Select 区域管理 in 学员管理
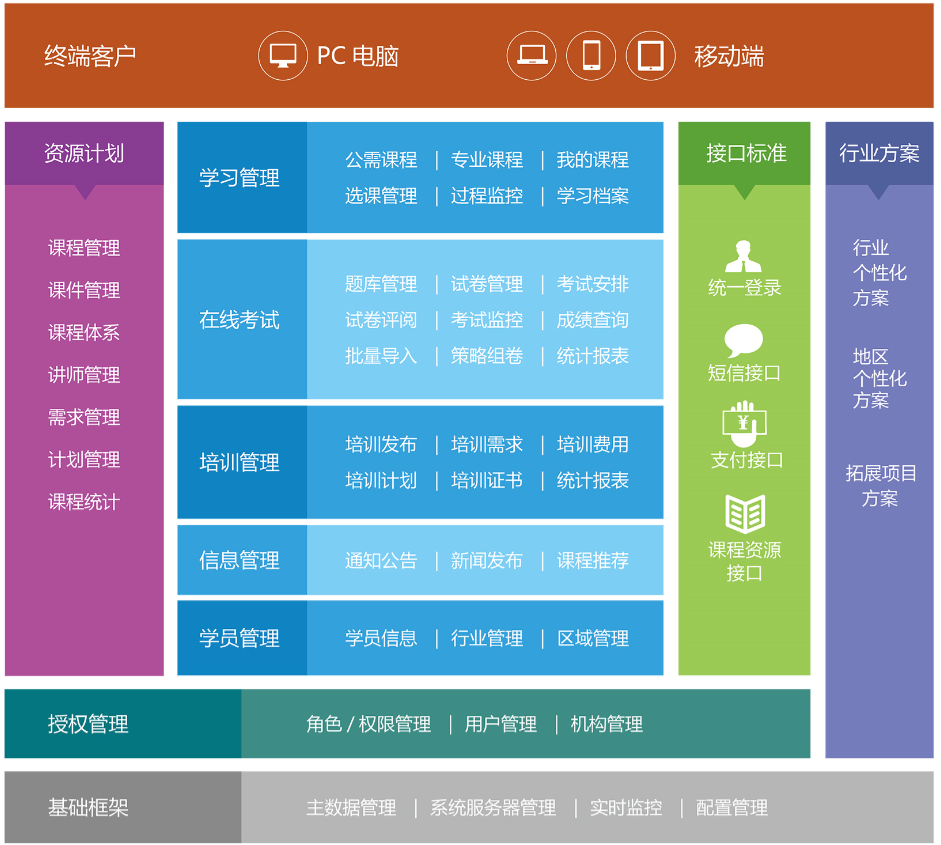 (x=592, y=638)
